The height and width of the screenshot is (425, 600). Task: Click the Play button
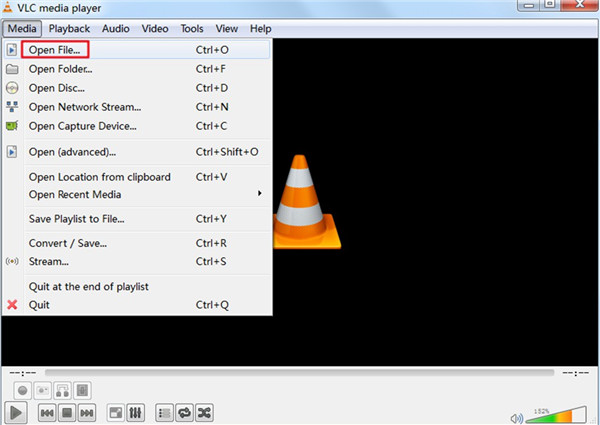pos(16,413)
